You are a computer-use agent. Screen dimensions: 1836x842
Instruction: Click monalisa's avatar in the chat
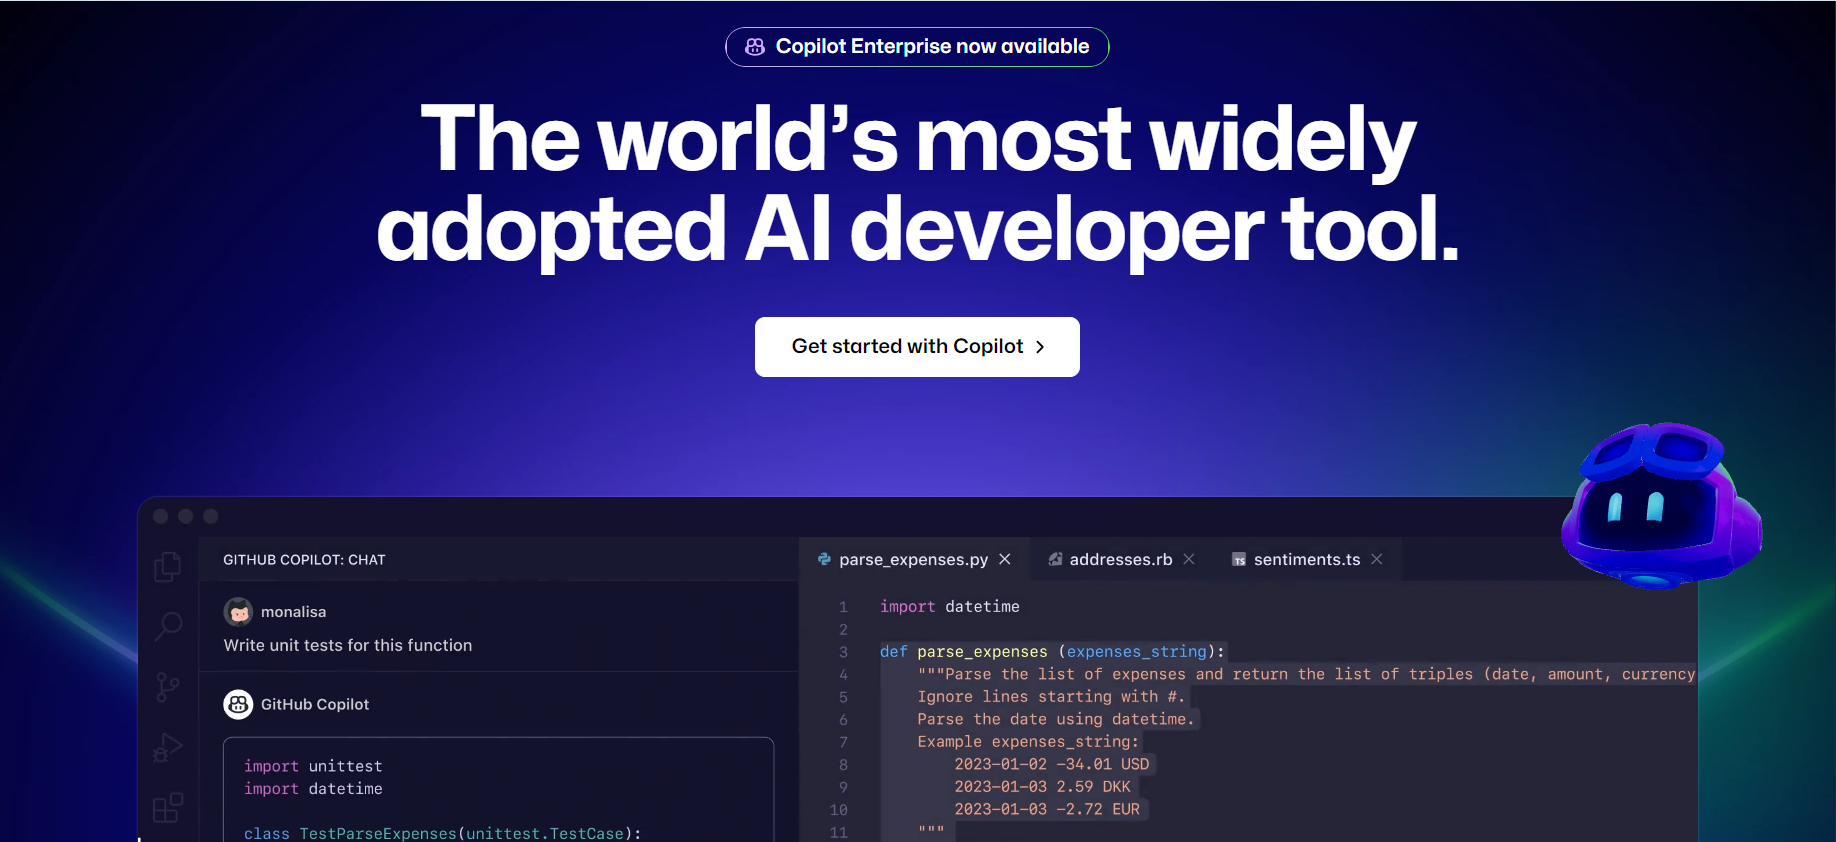click(x=238, y=612)
